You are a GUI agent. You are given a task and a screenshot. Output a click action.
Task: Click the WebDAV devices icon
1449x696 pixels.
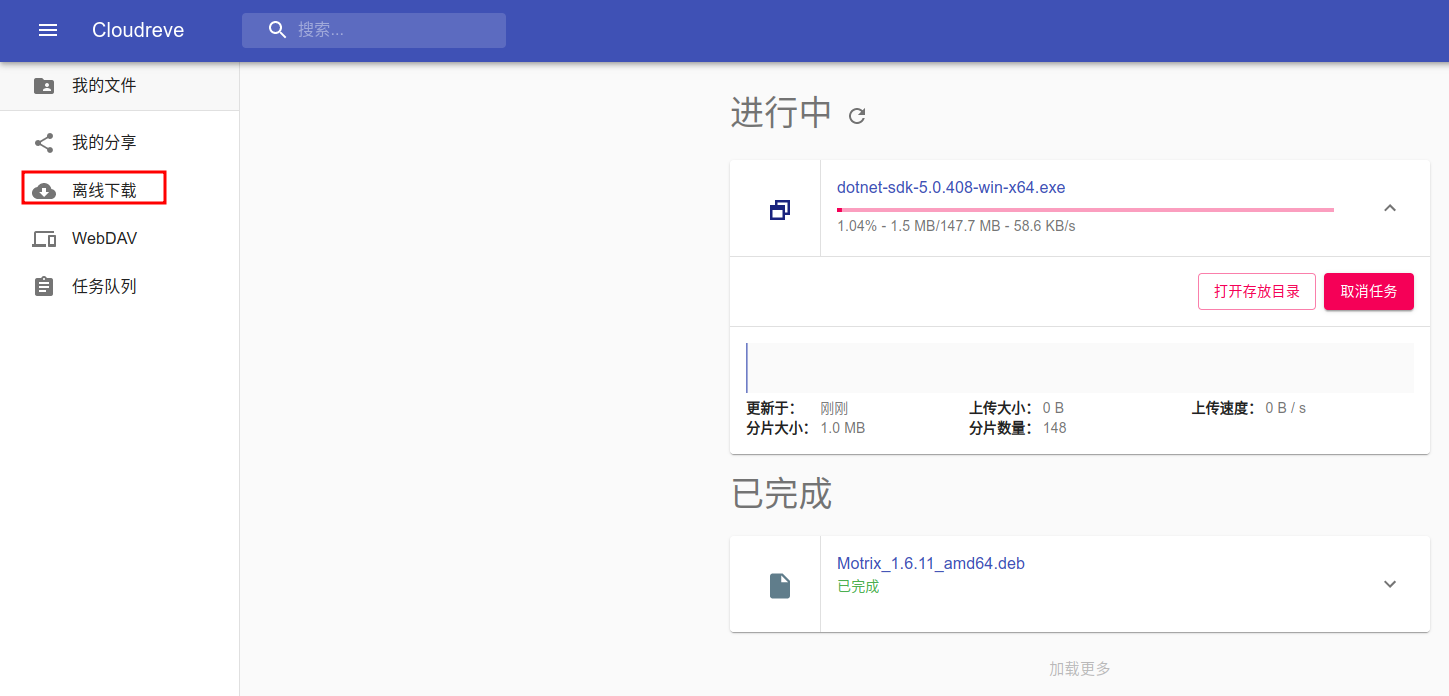[44, 239]
